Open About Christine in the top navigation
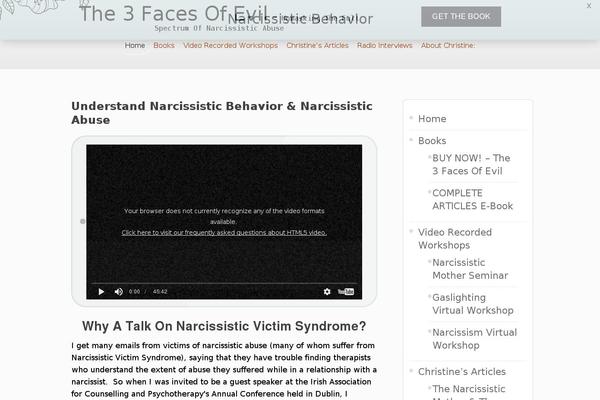Screen dimensions: 600x400 pyautogui.click(x=448, y=45)
